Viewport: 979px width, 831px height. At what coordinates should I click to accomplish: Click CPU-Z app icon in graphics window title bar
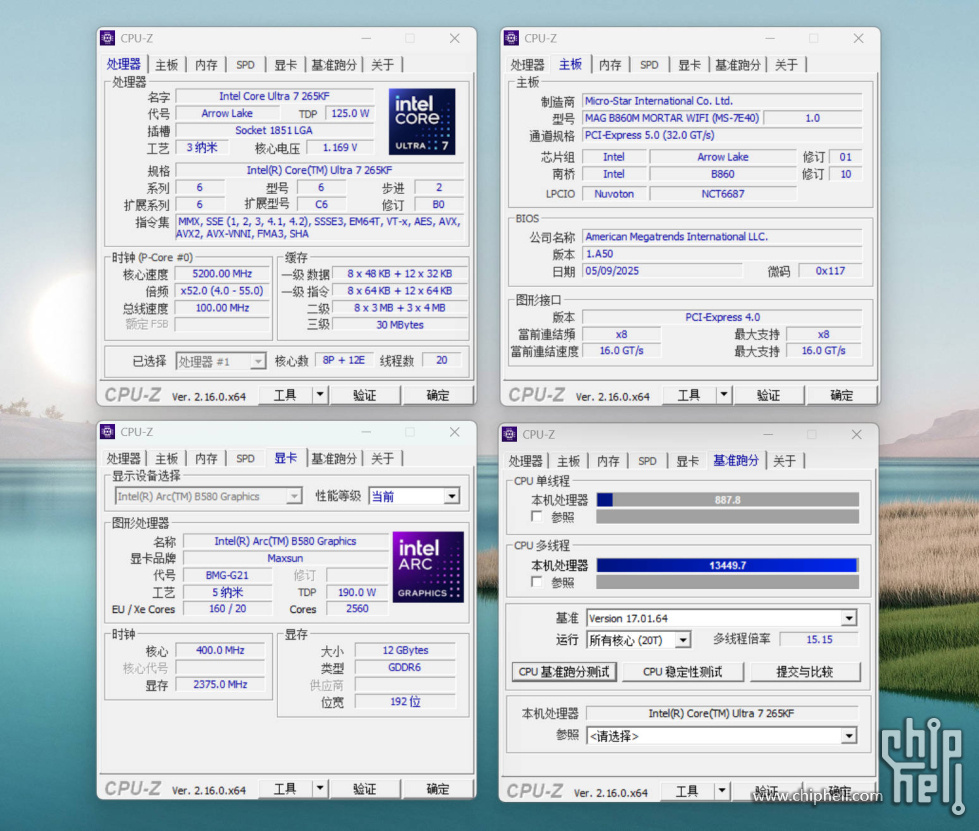(107, 431)
